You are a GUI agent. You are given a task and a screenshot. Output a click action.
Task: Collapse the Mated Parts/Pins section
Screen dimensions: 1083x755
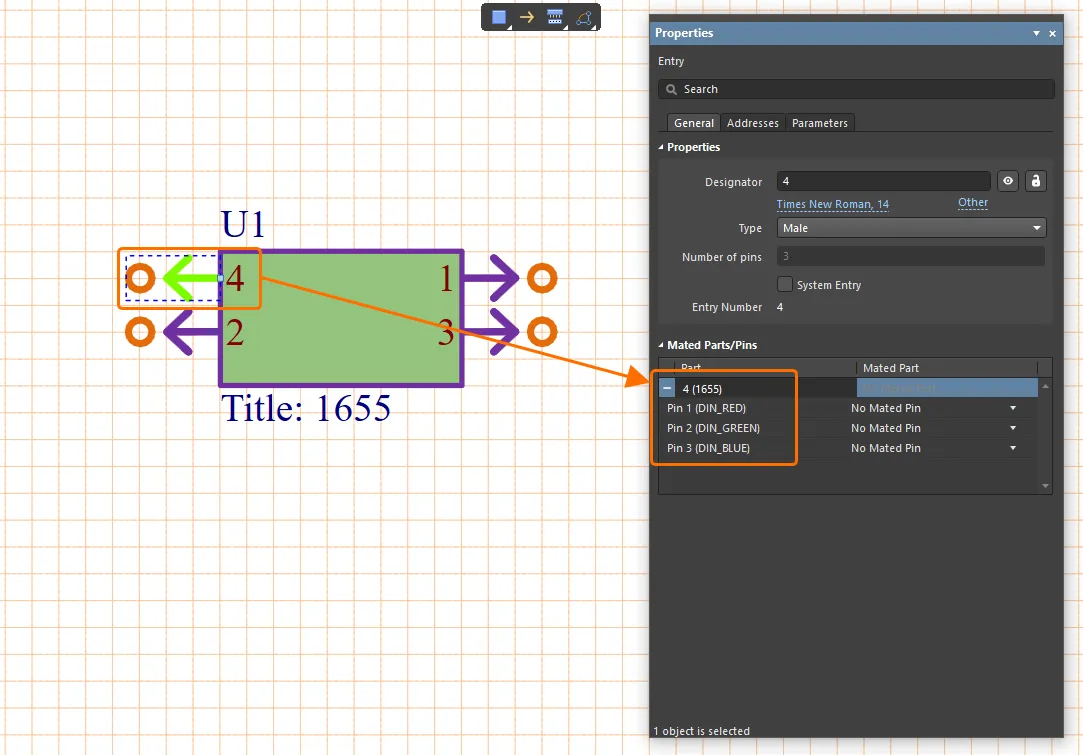tap(661, 345)
